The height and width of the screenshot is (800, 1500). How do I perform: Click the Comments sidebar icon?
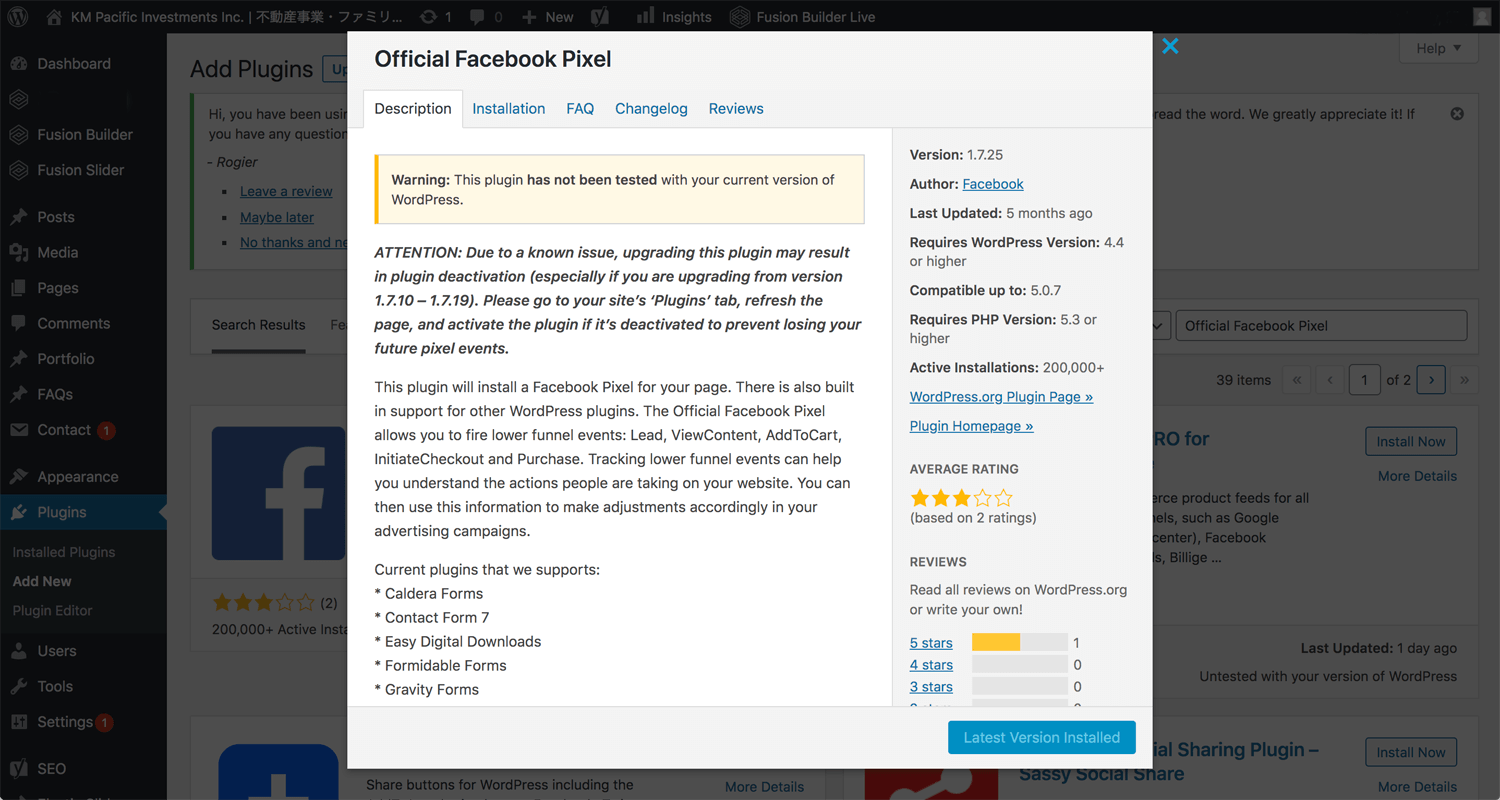click(19, 323)
